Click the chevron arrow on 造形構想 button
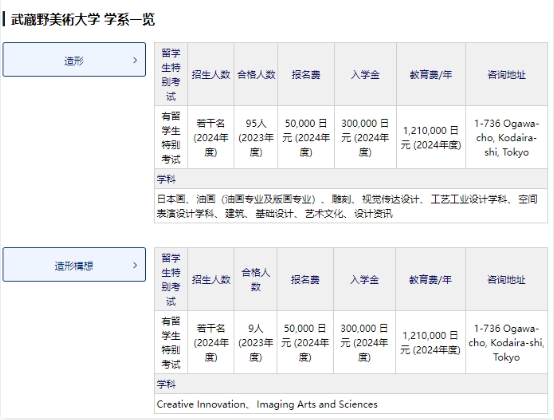Viewport: 554px width, 420px height. tap(135, 265)
